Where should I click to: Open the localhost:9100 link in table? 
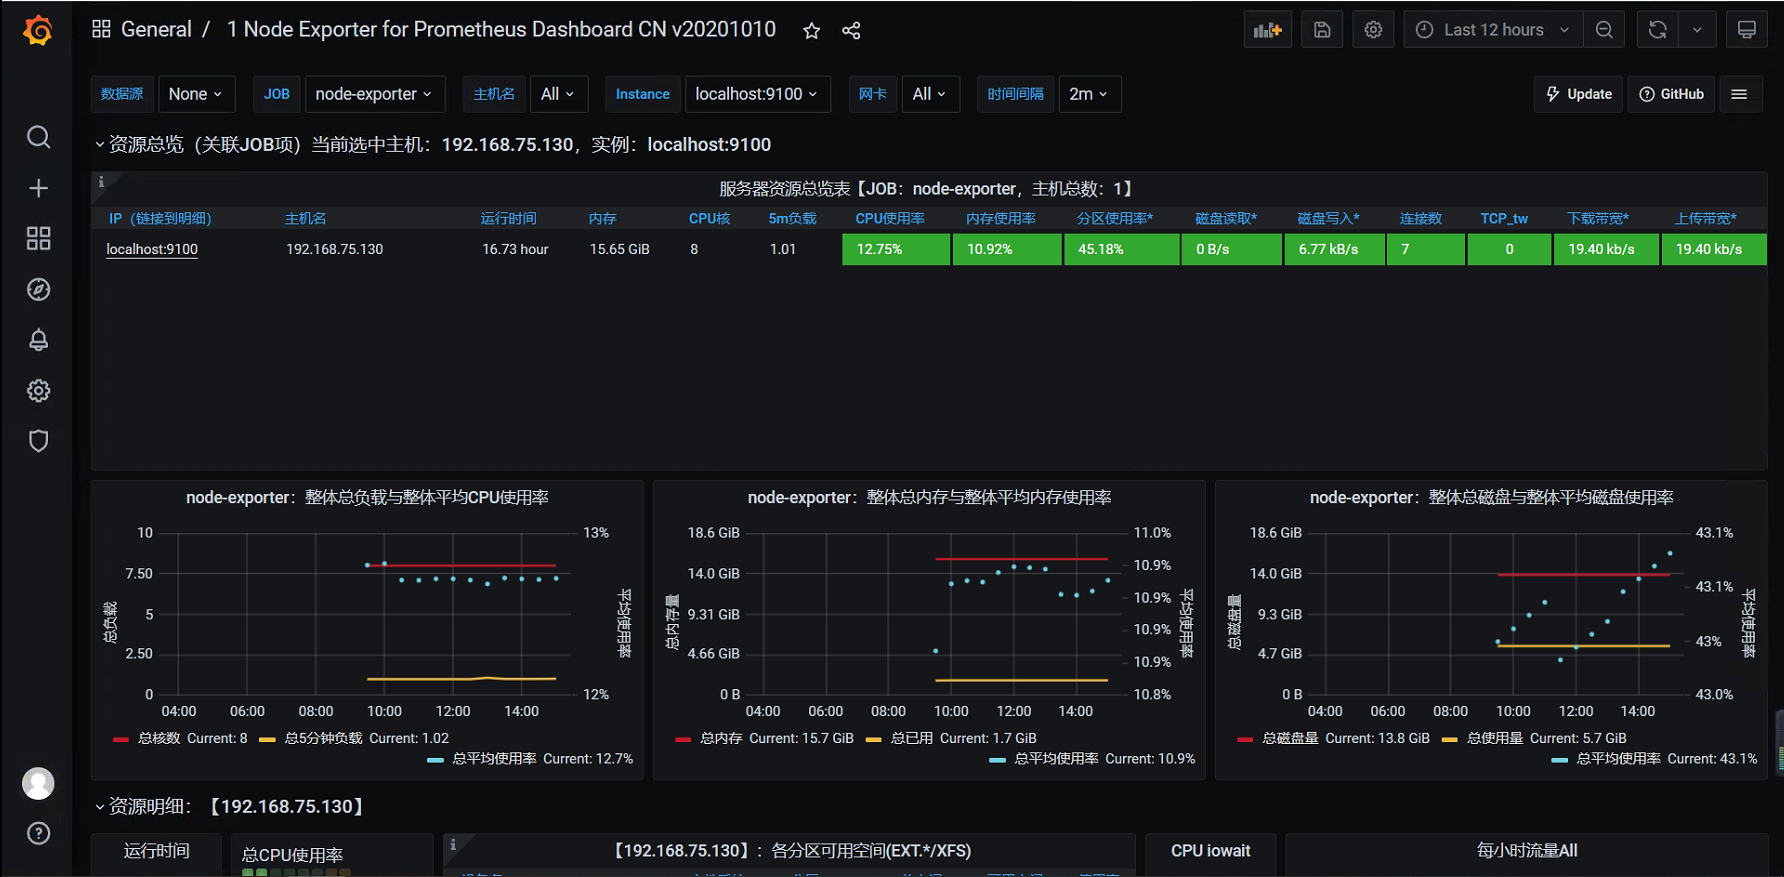(152, 249)
